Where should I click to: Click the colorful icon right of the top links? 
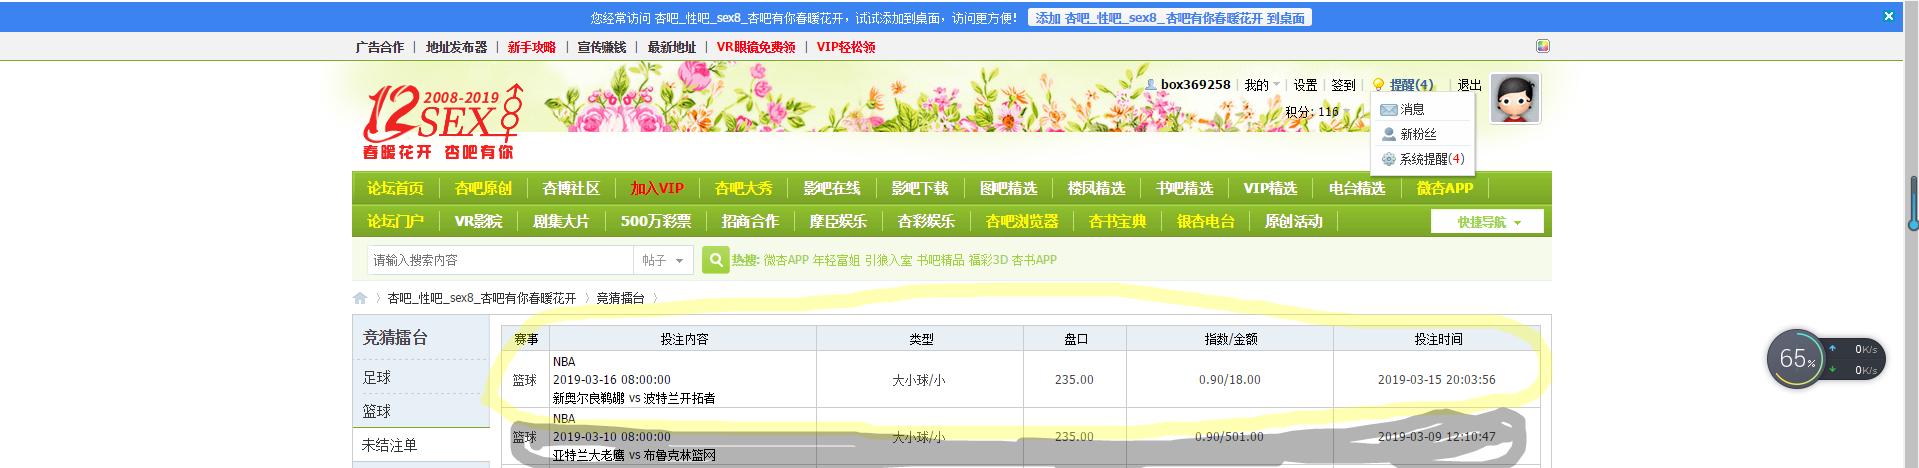point(1543,46)
